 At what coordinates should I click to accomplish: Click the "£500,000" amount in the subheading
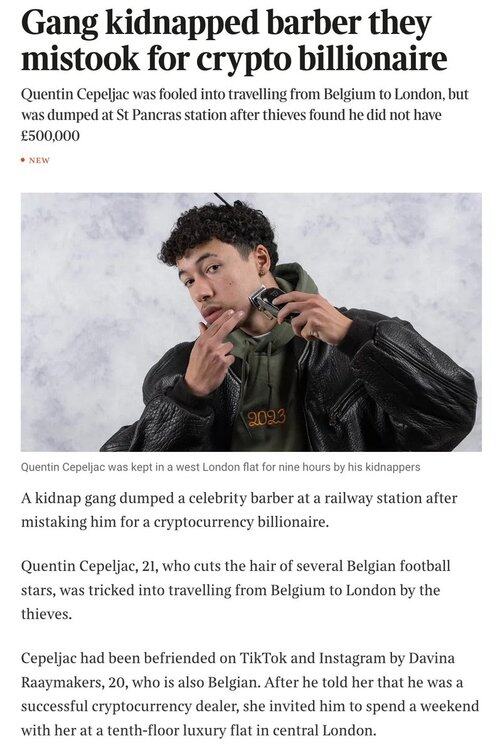50,136
